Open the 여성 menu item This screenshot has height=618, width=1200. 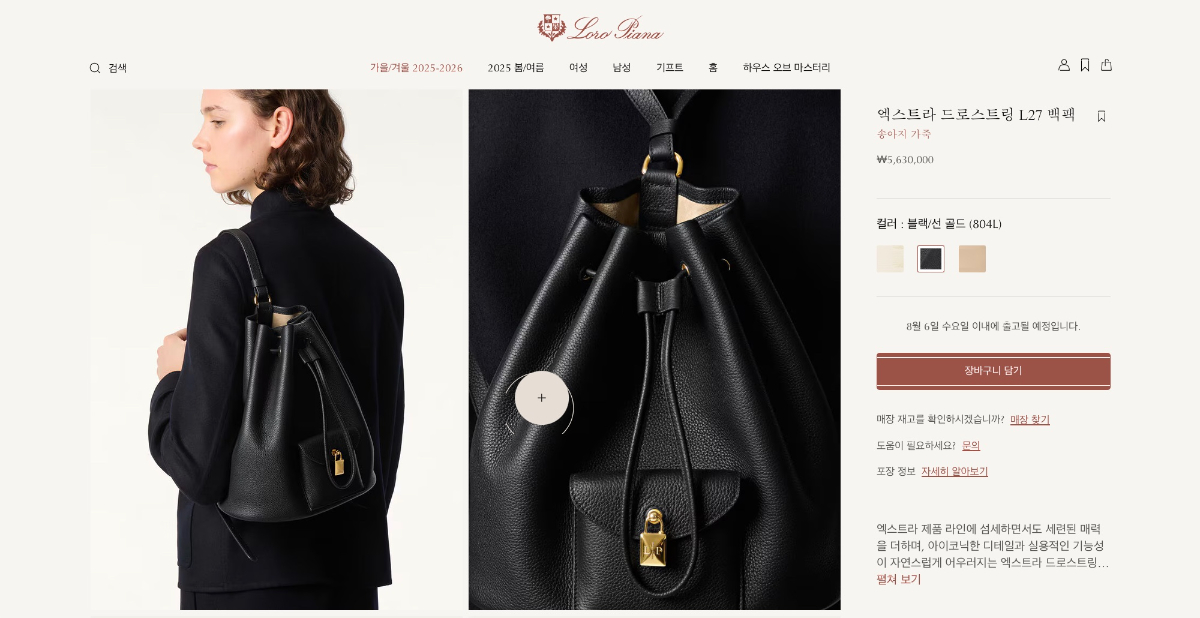click(578, 68)
